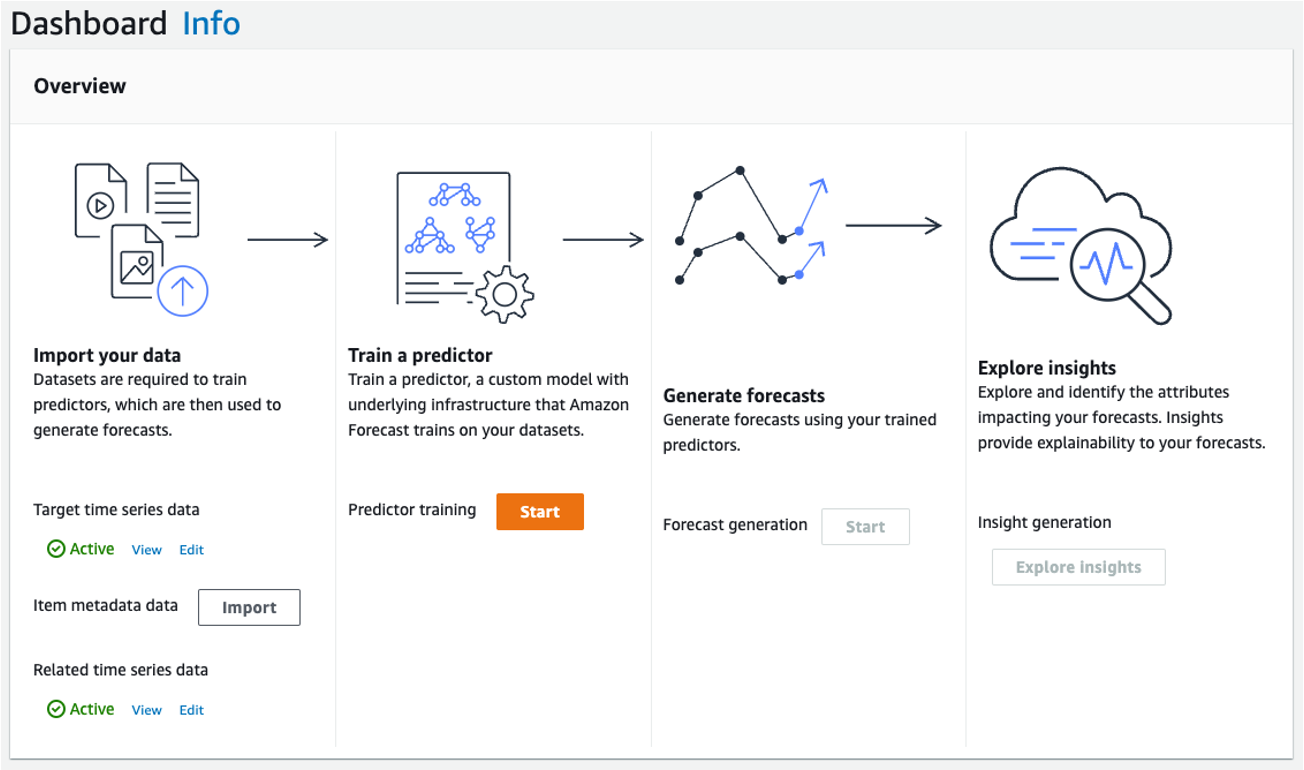
Task: Import Item metadata data
Action: click(x=249, y=607)
